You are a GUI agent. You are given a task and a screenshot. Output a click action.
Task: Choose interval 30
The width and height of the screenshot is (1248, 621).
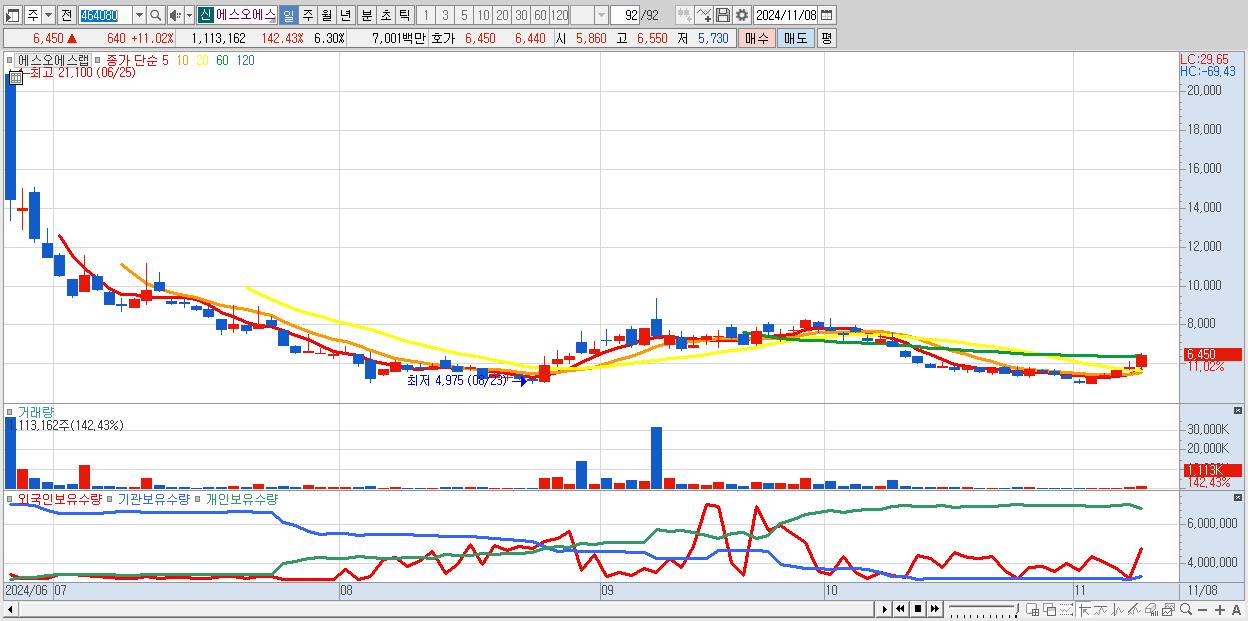pyautogui.click(x=521, y=16)
